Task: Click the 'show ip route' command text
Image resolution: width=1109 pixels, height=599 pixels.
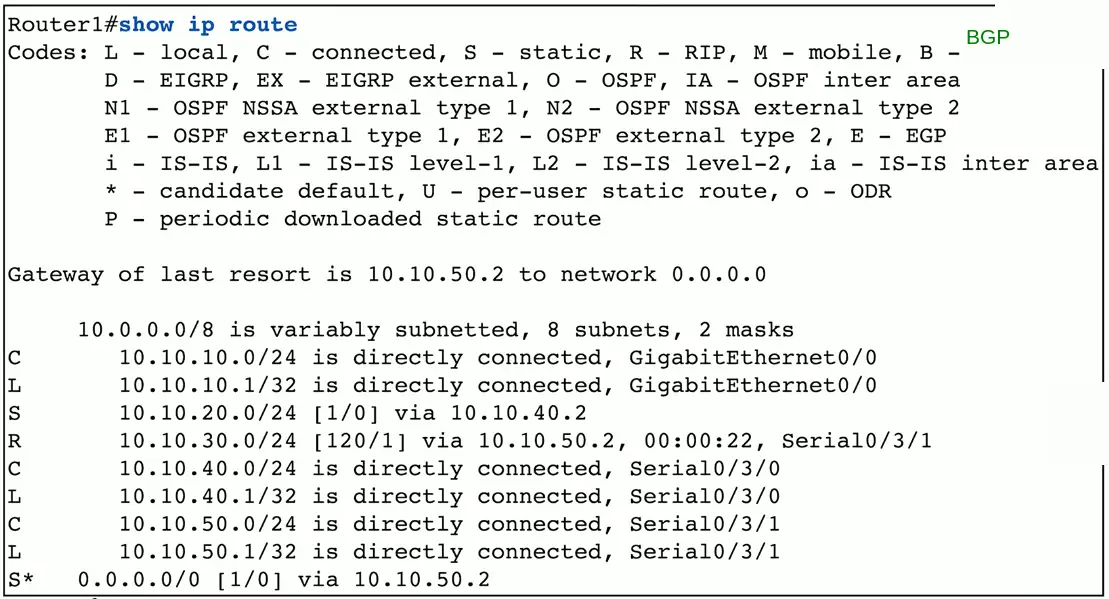Action: pos(208,24)
